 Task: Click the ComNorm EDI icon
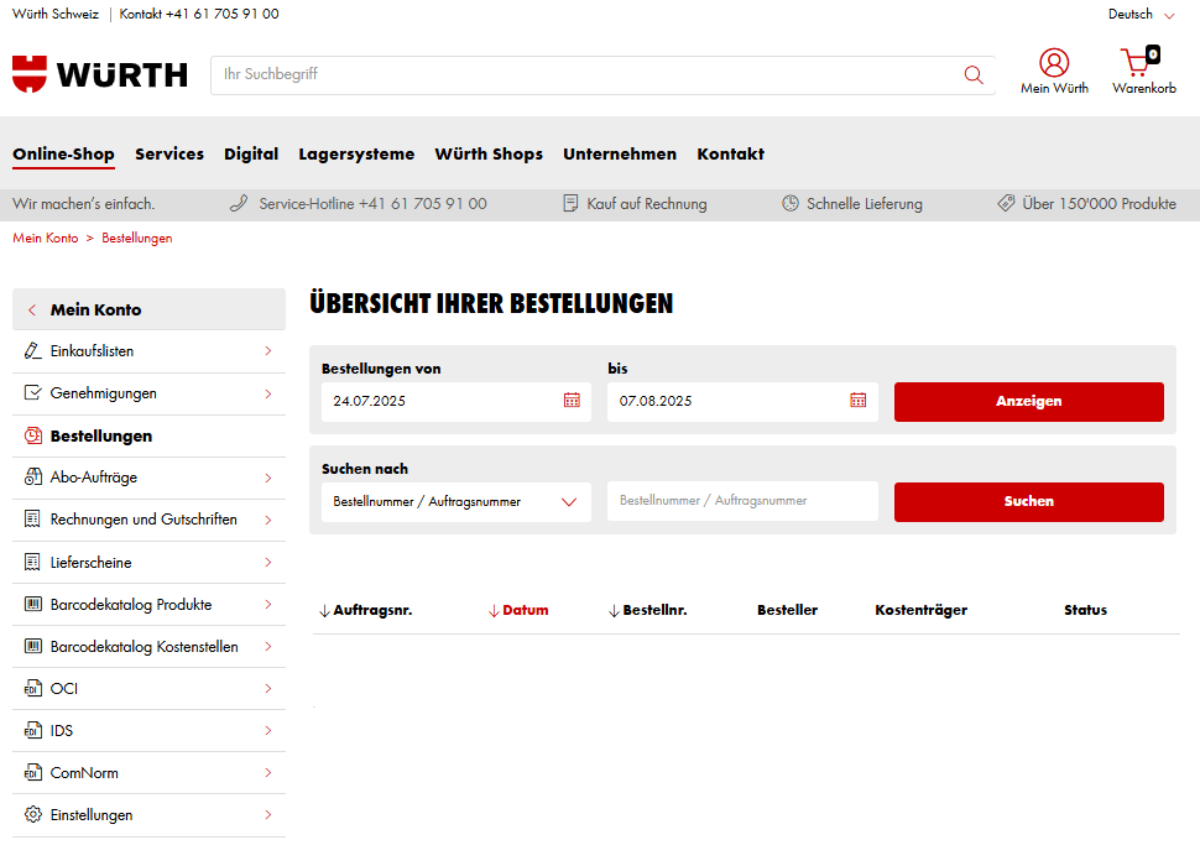[32, 773]
